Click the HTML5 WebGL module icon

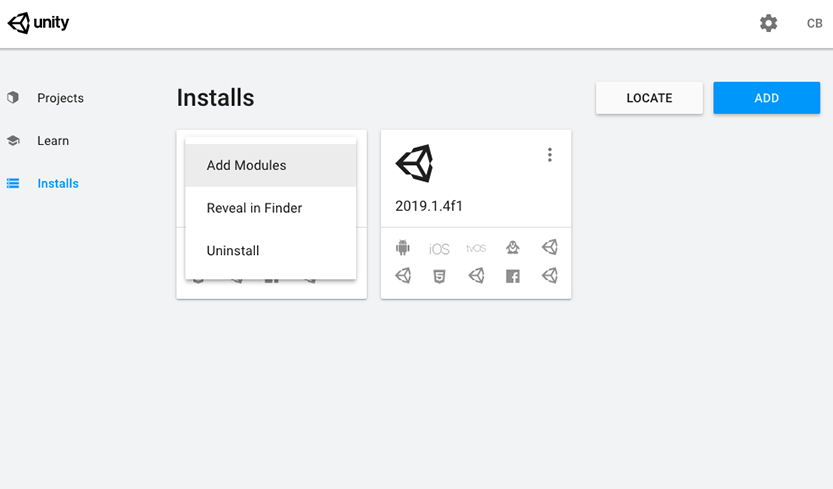(439, 276)
